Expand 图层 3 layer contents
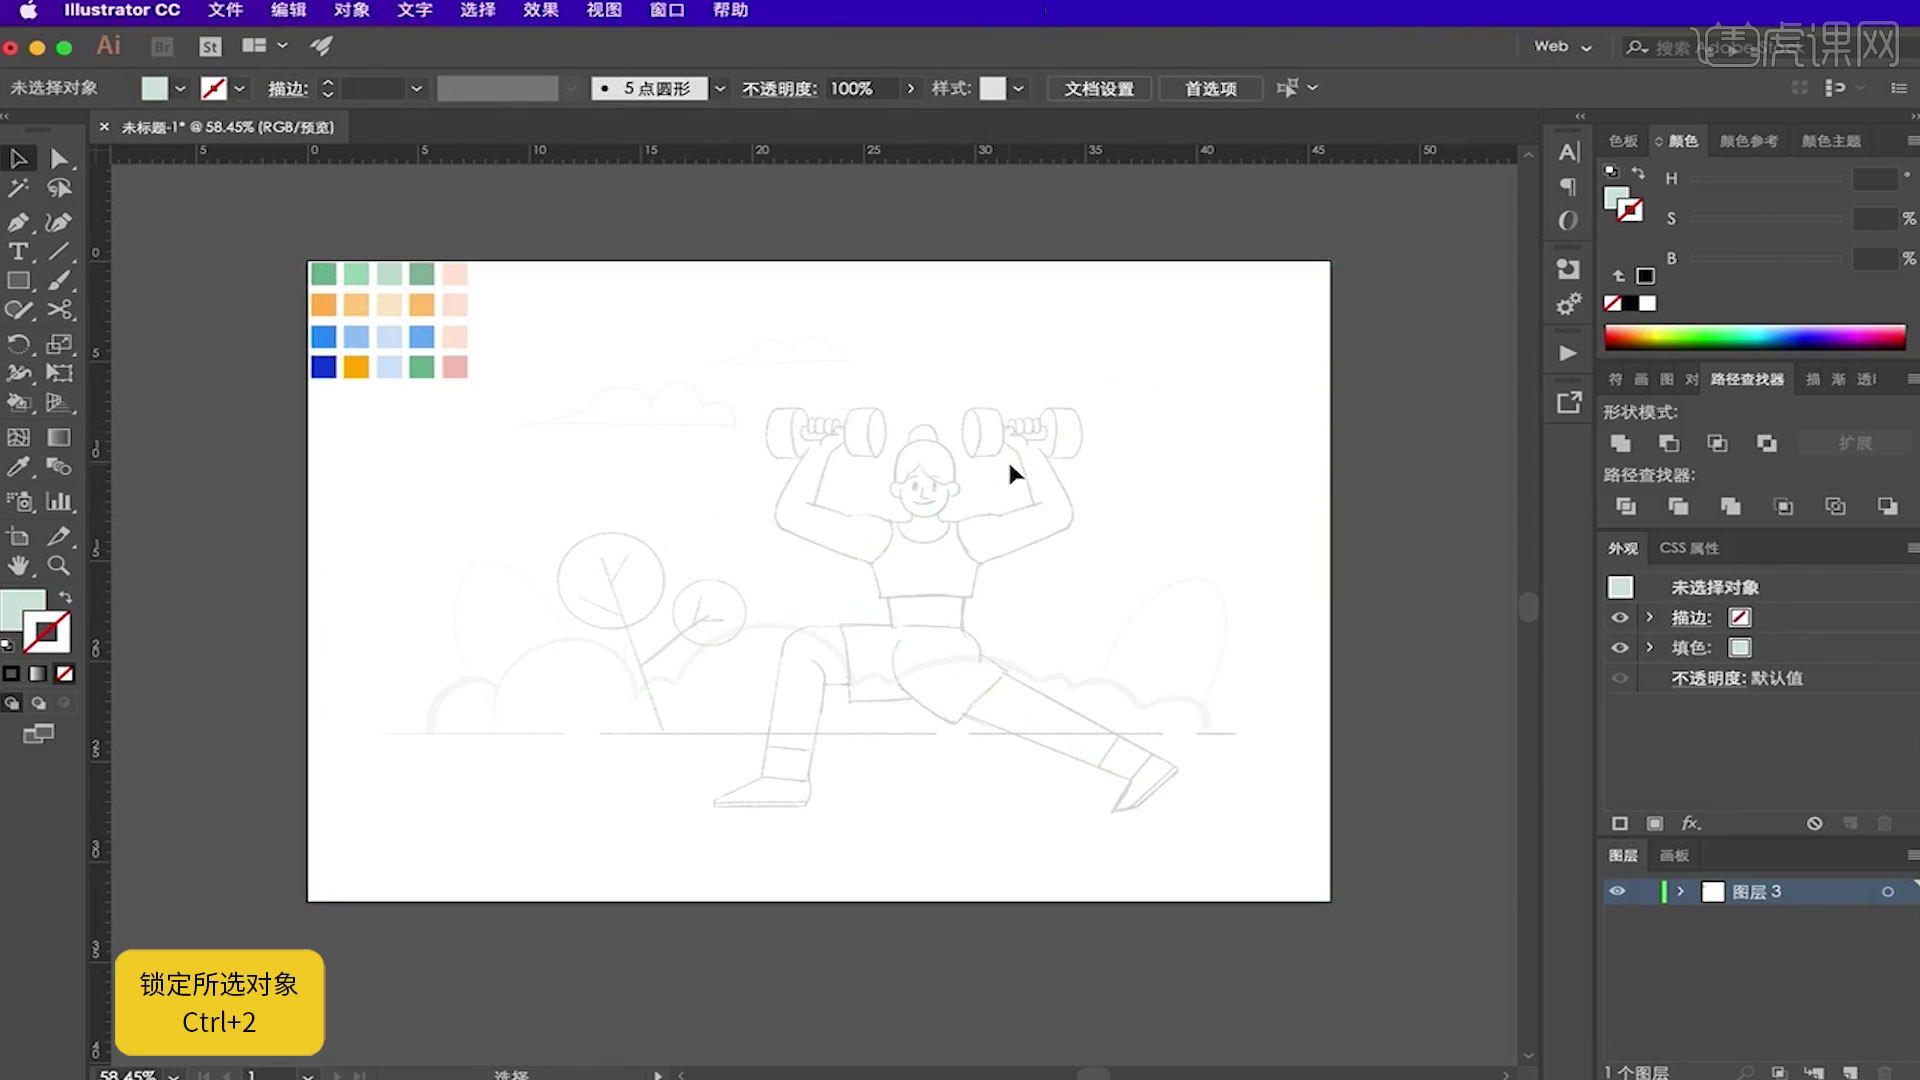Image resolution: width=1920 pixels, height=1080 pixels. point(1681,891)
